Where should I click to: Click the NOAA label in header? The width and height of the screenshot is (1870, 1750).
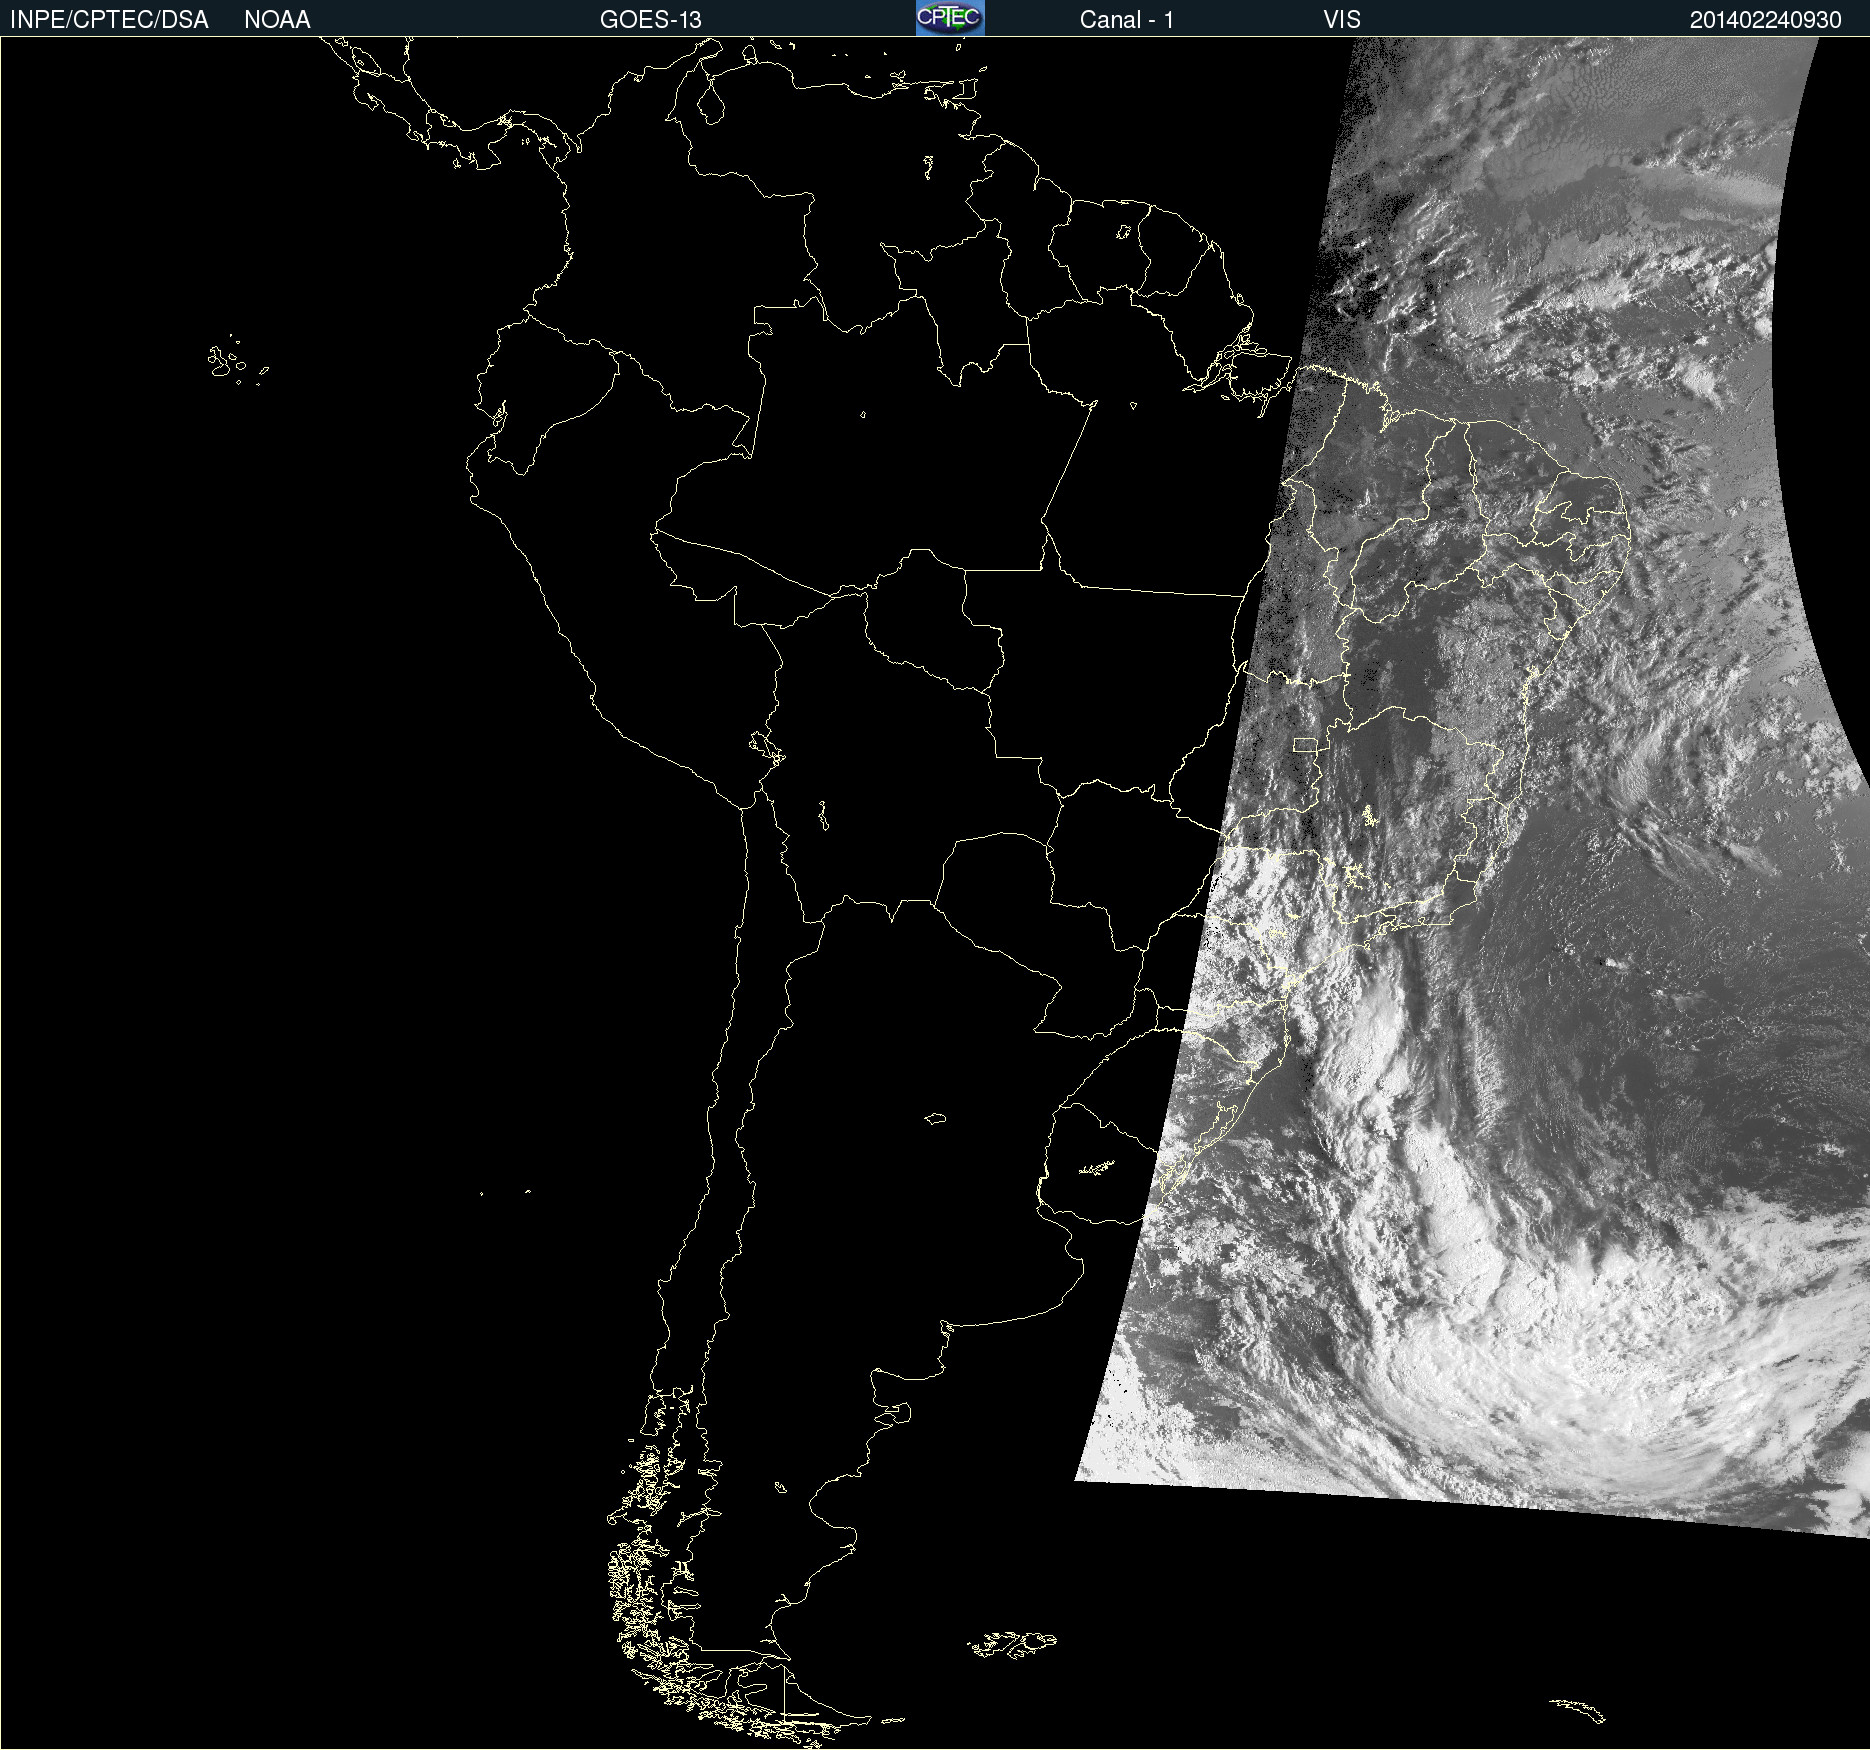point(277,20)
